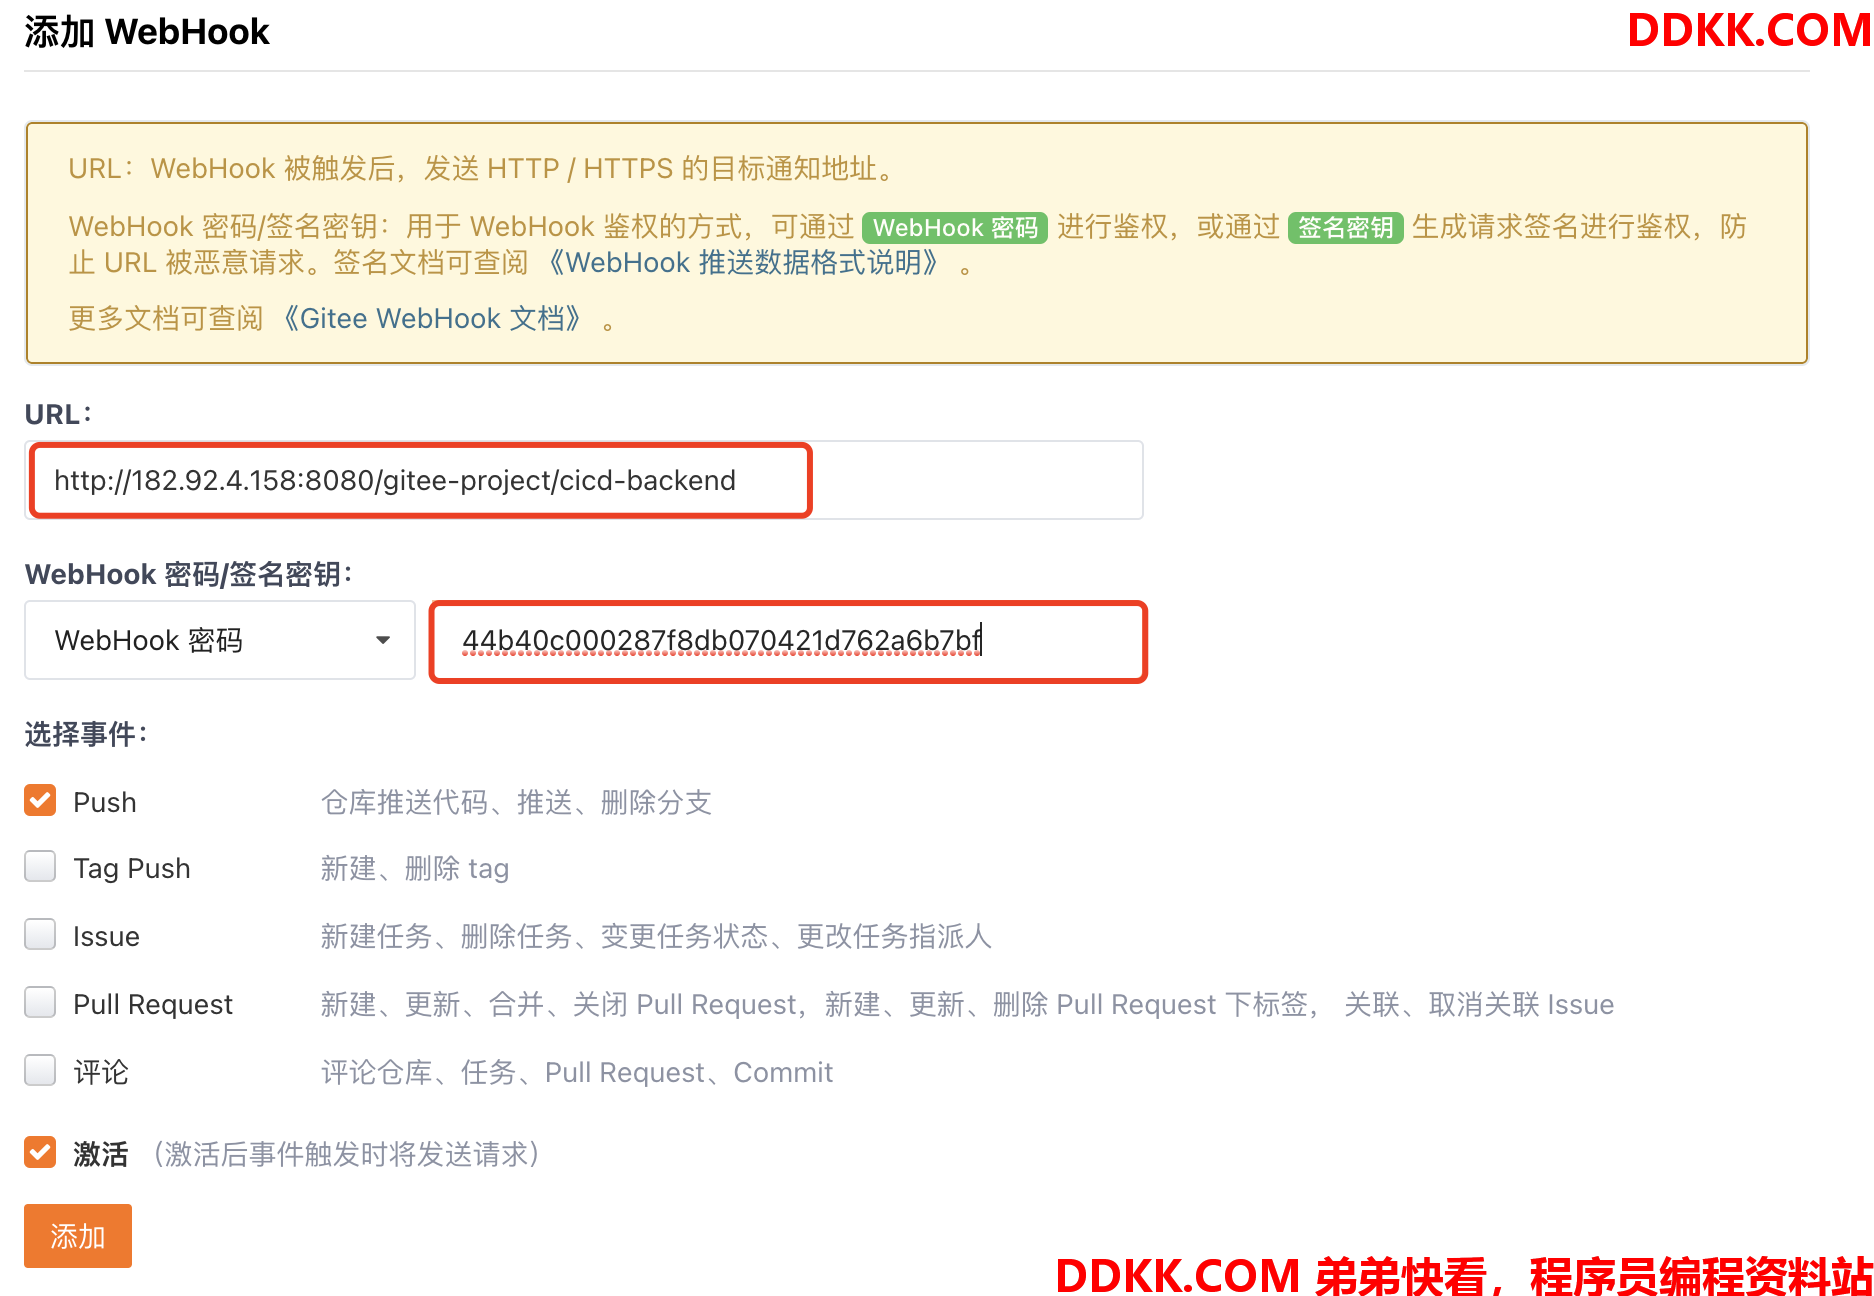Enable the Pull Request event checkbox
The width and height of the screenshot is (1874, 1296).
pyautogui.click(x=40, y=1002)
